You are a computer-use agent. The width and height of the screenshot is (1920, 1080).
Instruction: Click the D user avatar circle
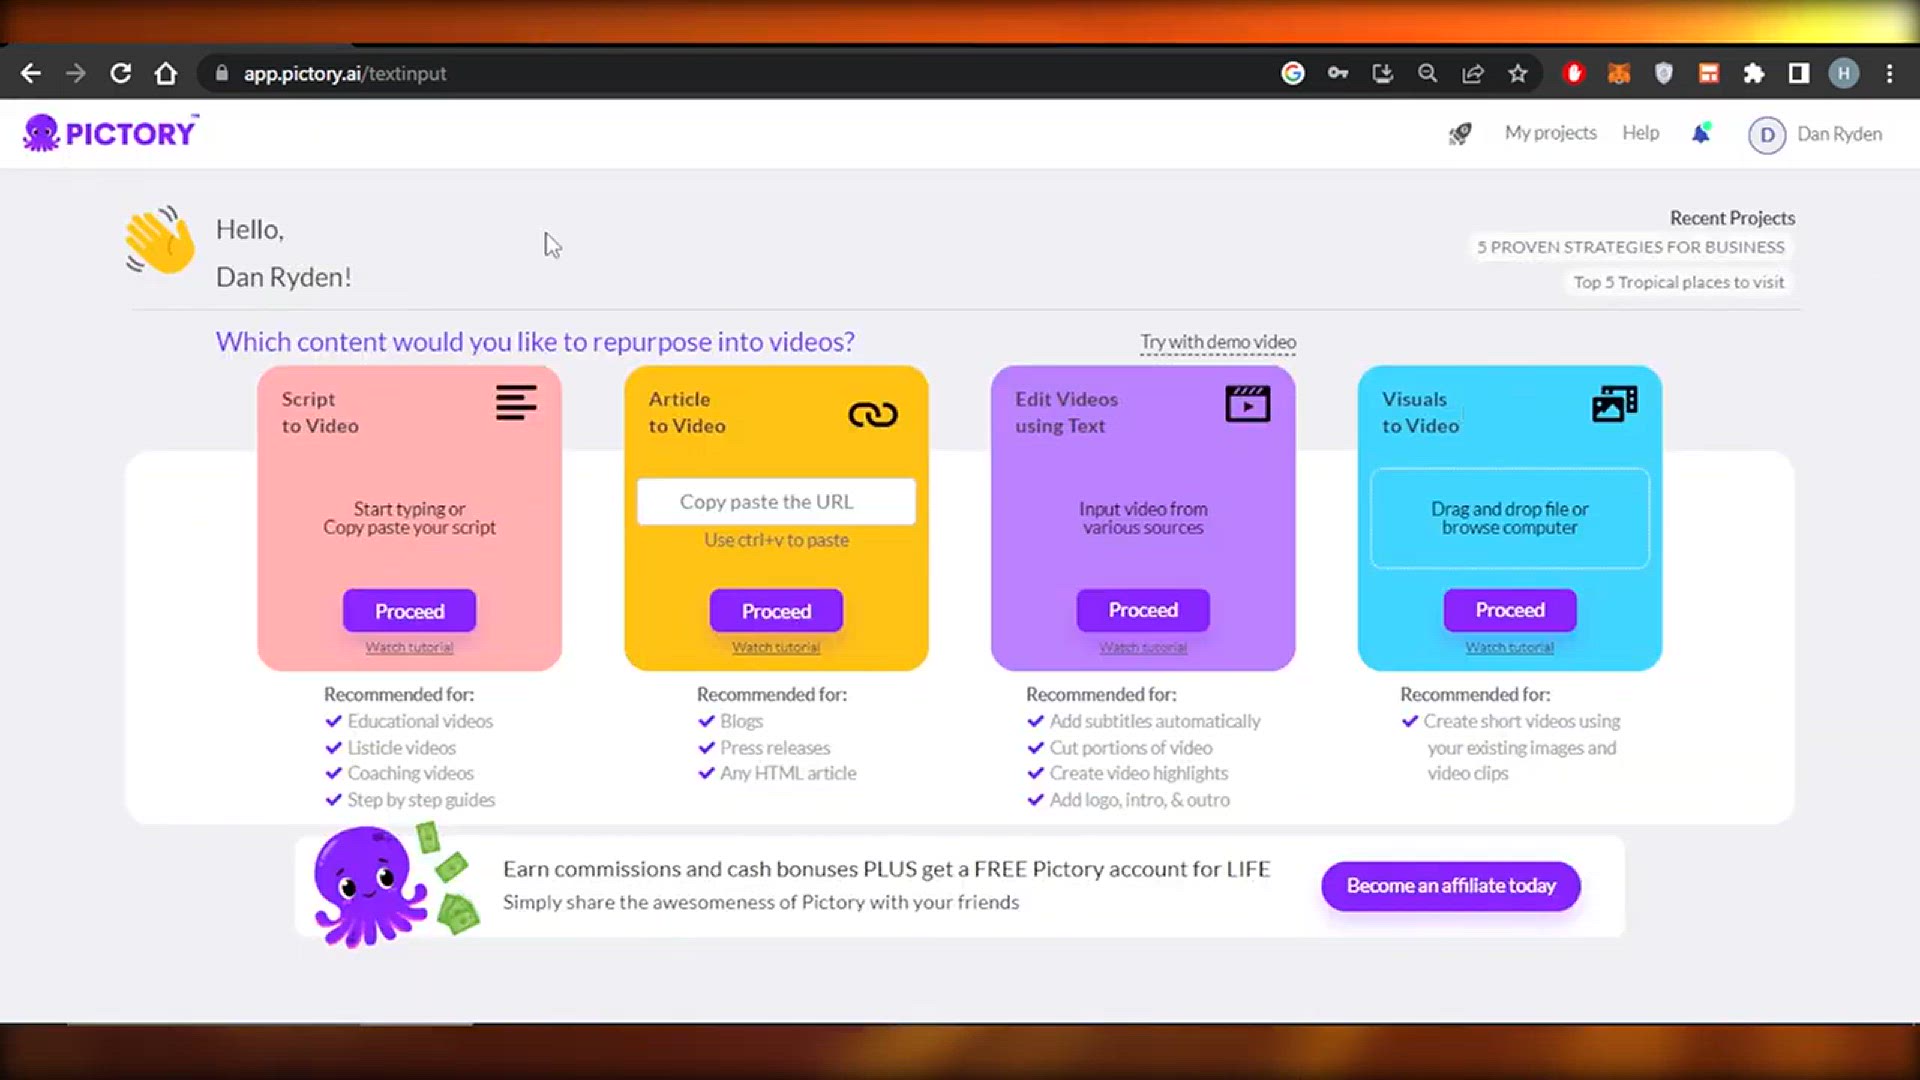click(1767, 135)
